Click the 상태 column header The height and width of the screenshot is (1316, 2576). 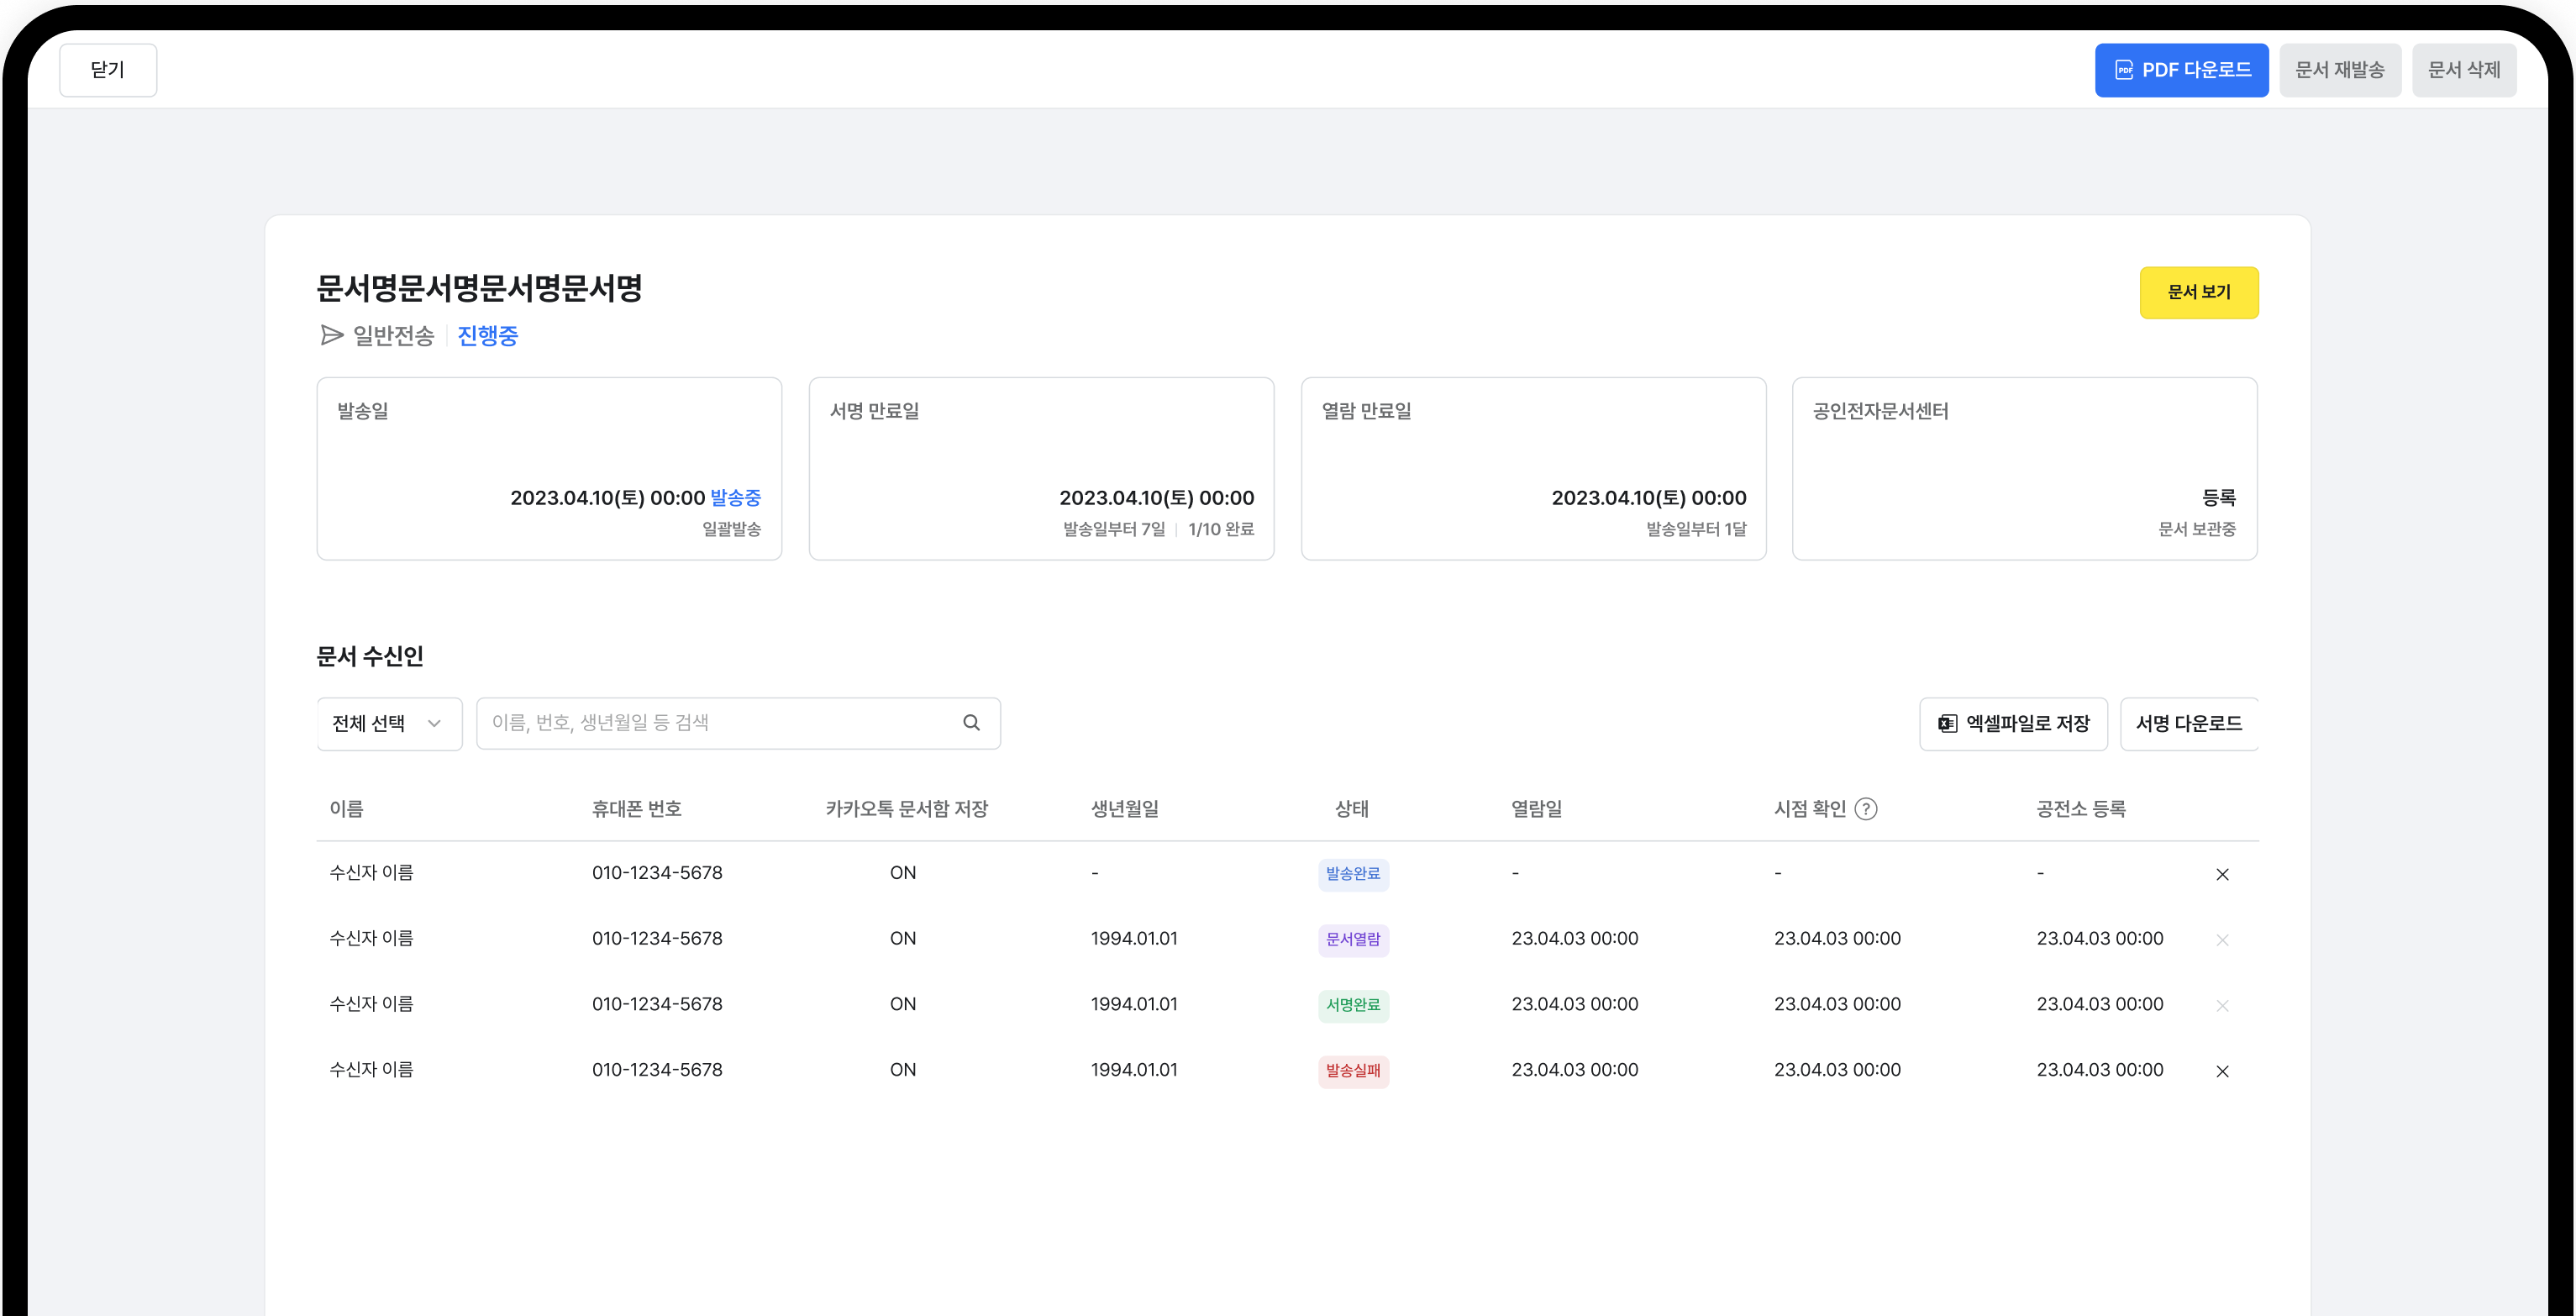point(1352,809)
